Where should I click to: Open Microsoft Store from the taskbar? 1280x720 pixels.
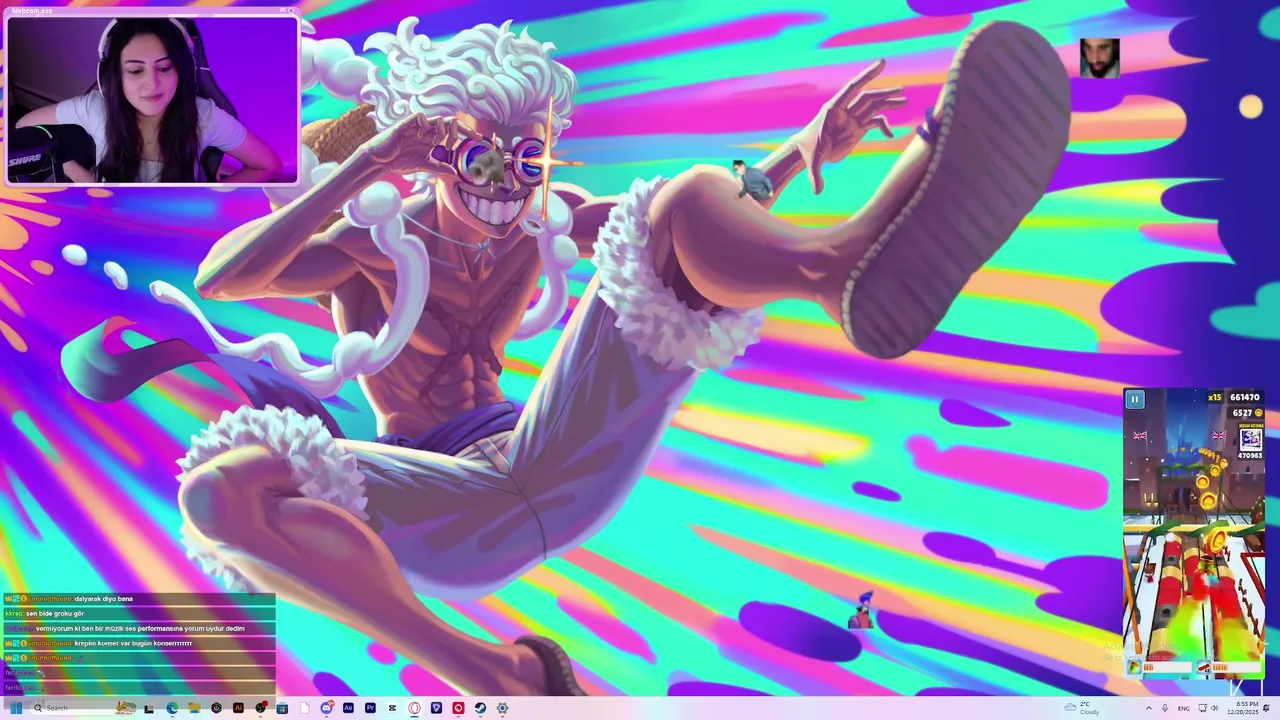[282, 708]
